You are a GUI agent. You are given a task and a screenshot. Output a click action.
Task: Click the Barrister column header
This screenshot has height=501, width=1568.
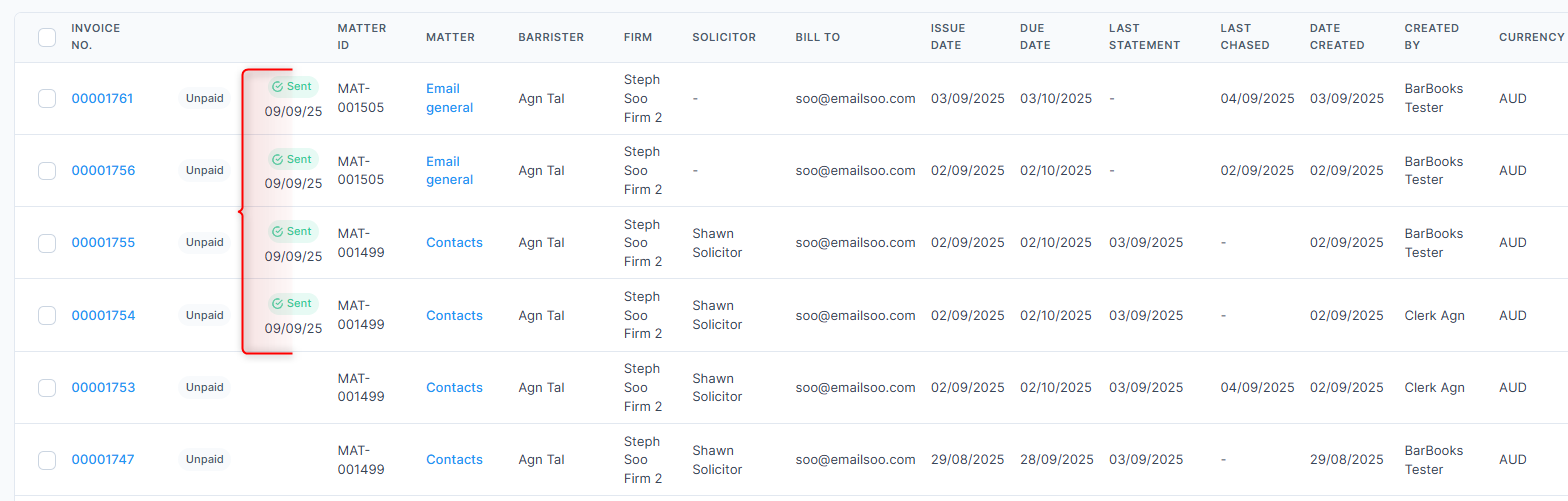551,37
